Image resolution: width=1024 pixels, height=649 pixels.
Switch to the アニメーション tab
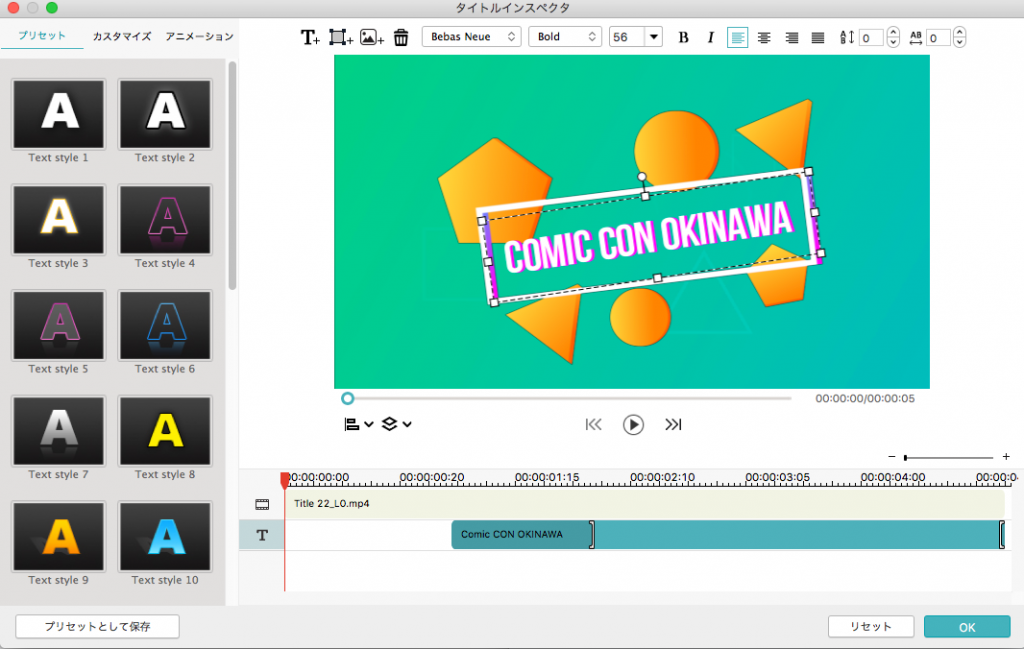(x=199, y=36)
